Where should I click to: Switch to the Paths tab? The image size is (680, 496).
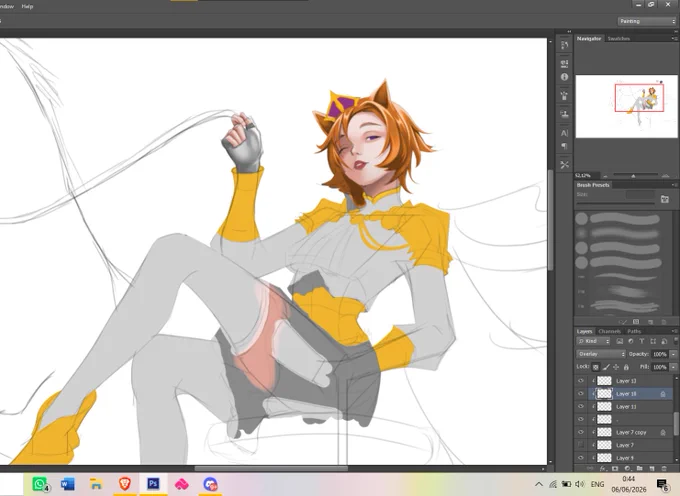point(634,331)
